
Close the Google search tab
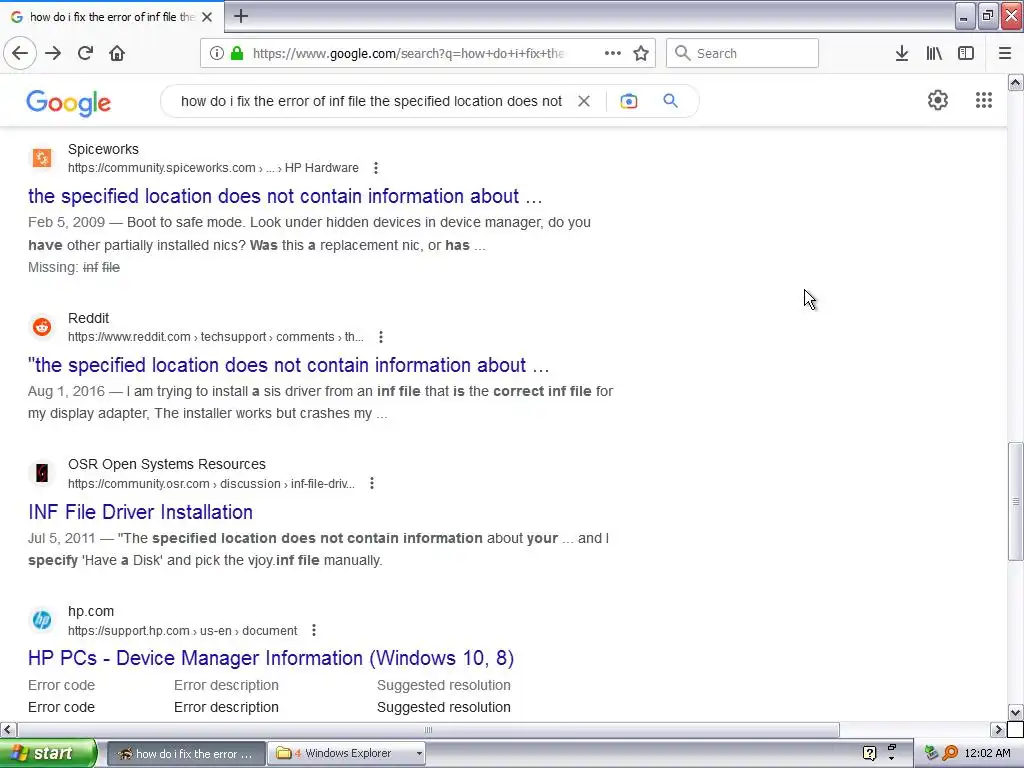tap(207, 17)
